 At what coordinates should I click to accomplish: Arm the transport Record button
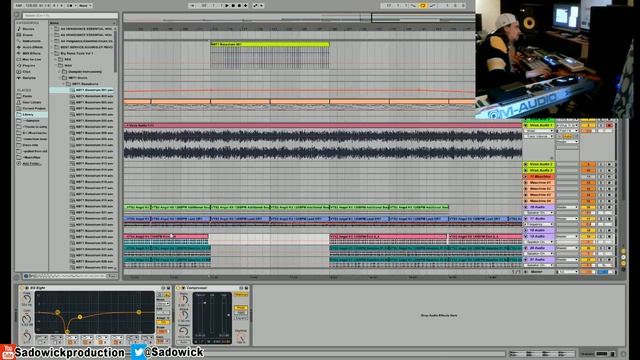[x=239, y=6]
